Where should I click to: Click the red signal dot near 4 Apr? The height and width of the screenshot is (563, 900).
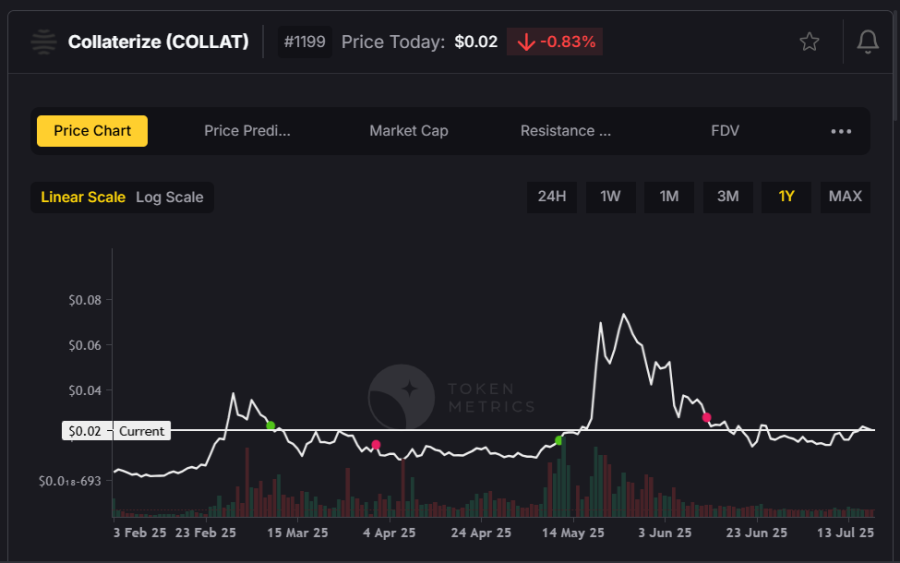point(376,445)
